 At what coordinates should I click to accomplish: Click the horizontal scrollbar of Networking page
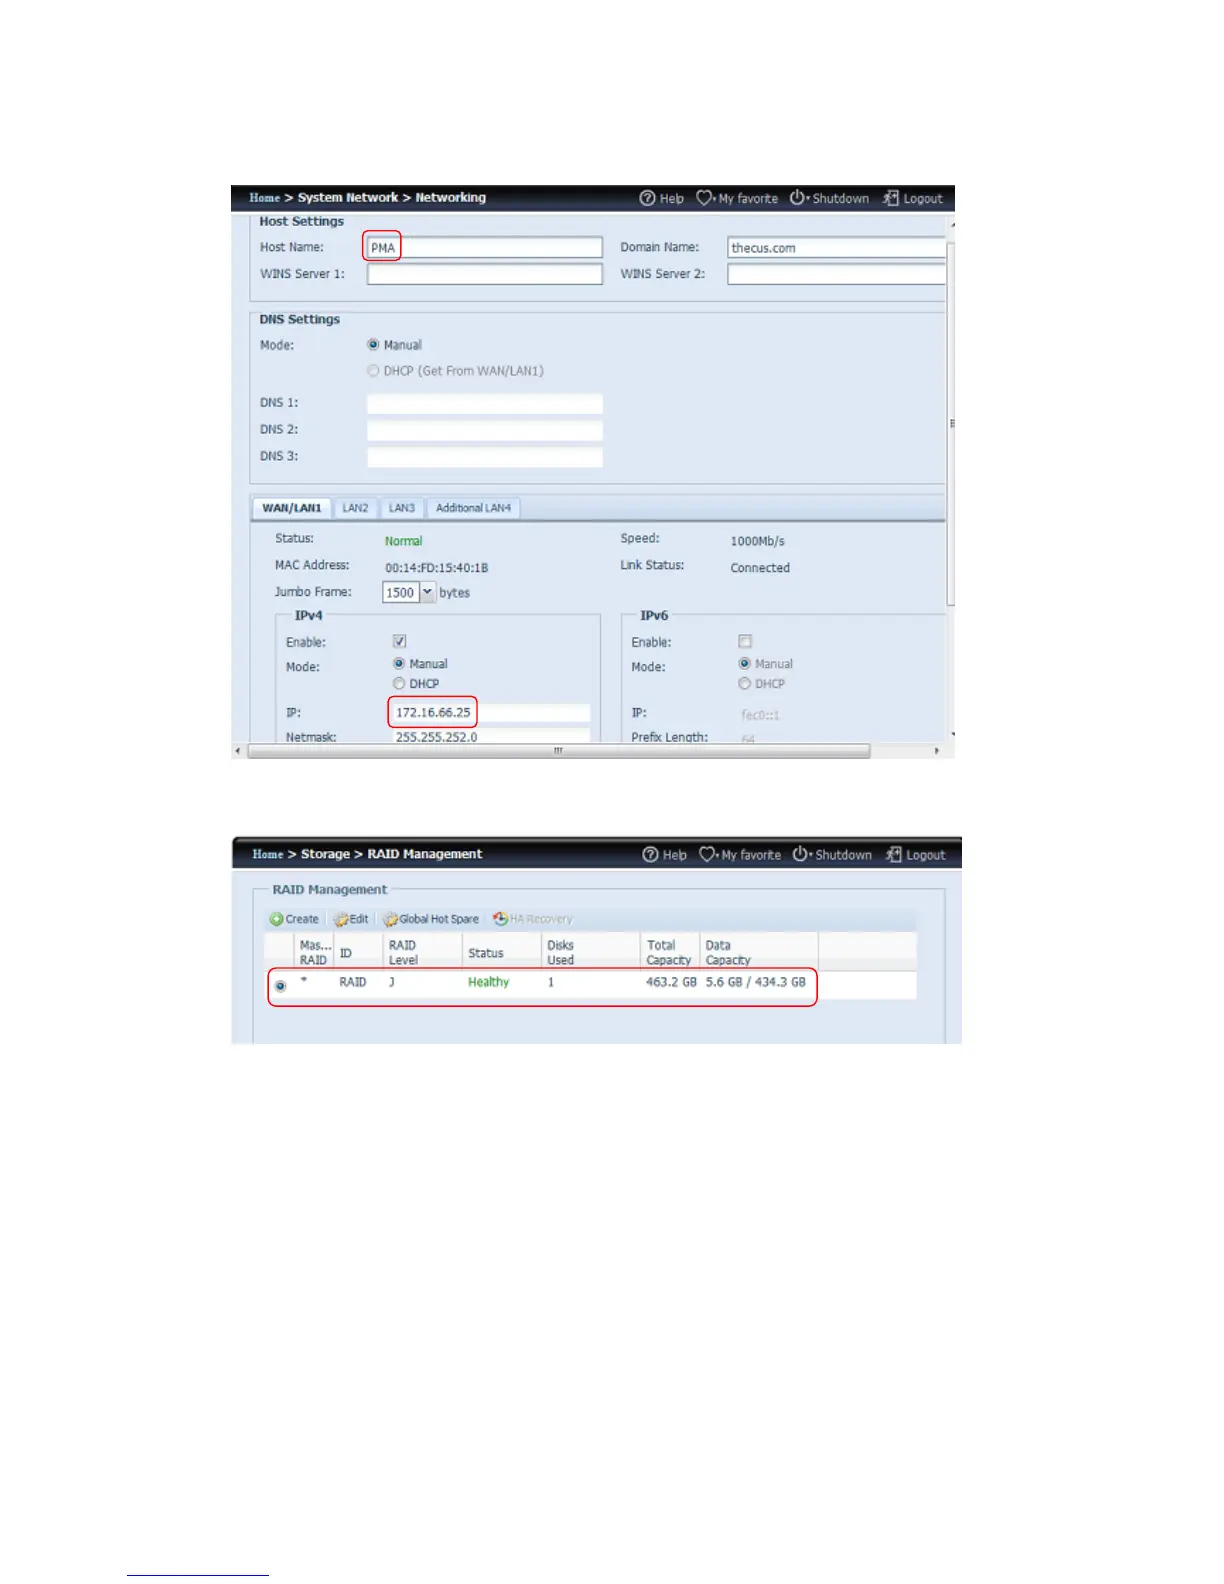pos(558,751)
